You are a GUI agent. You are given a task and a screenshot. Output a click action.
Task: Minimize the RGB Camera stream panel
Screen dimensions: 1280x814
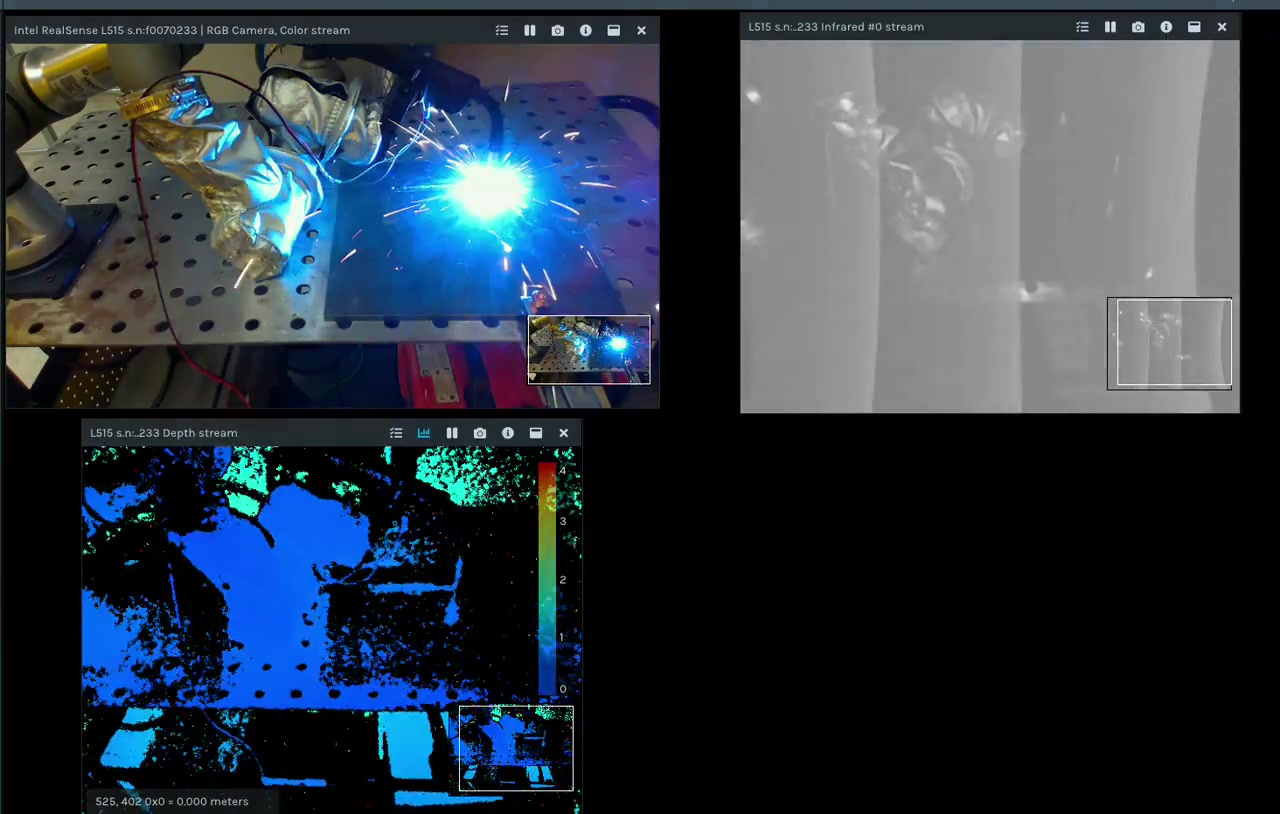click(x=614, y=31)
